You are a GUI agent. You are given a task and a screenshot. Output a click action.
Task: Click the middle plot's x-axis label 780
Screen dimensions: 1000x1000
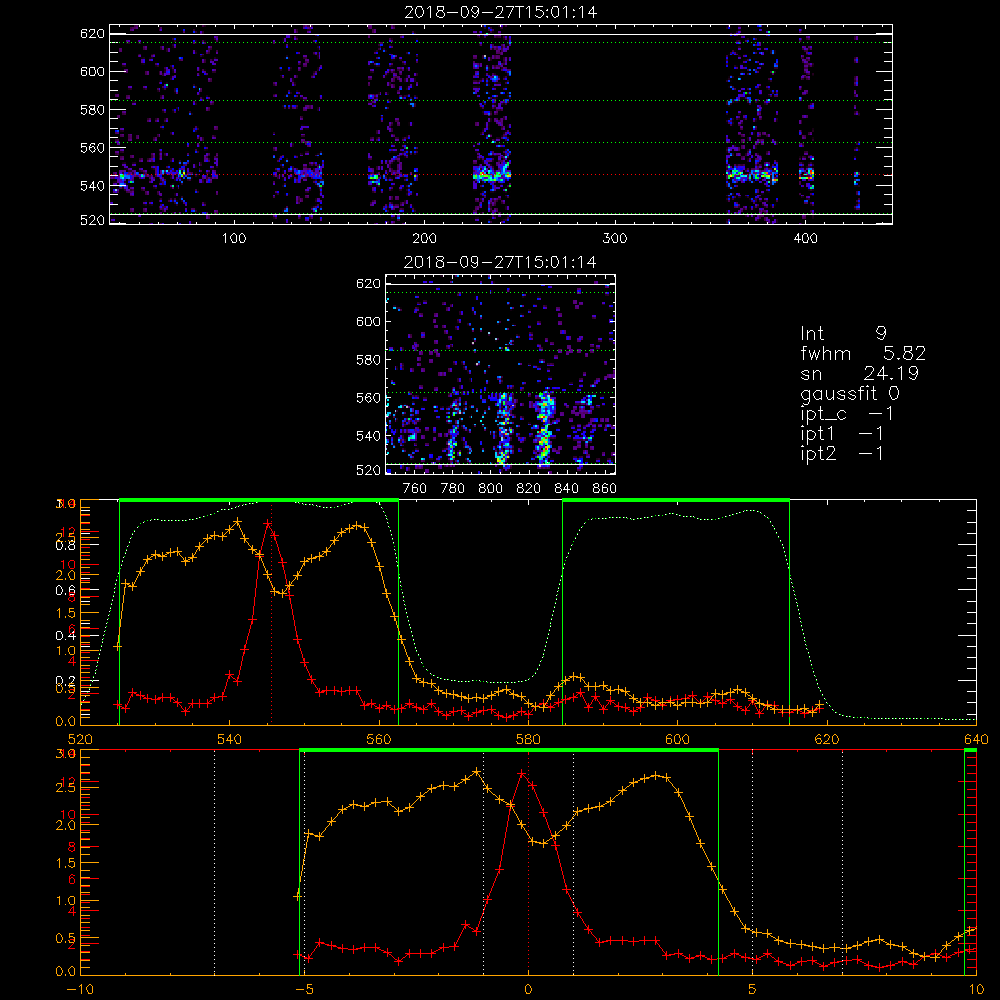453,489
